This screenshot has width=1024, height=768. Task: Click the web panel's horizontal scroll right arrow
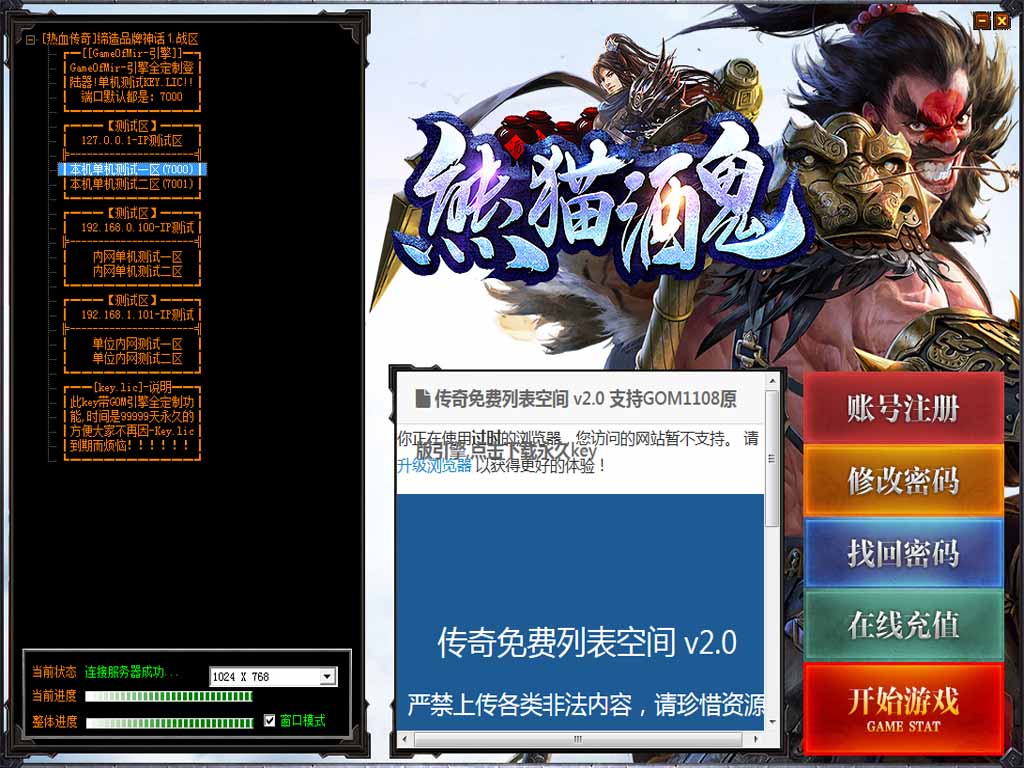click(757, 739)
